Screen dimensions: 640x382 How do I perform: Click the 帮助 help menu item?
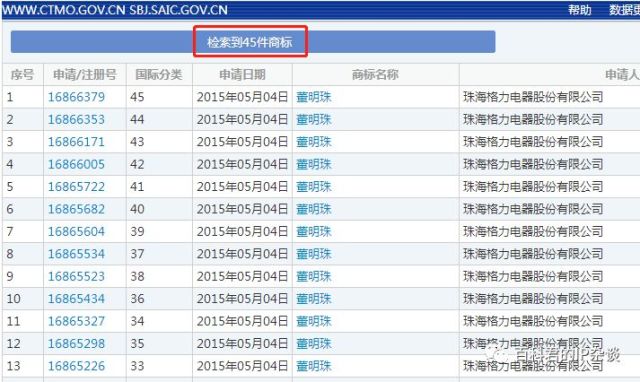point(580,10)
